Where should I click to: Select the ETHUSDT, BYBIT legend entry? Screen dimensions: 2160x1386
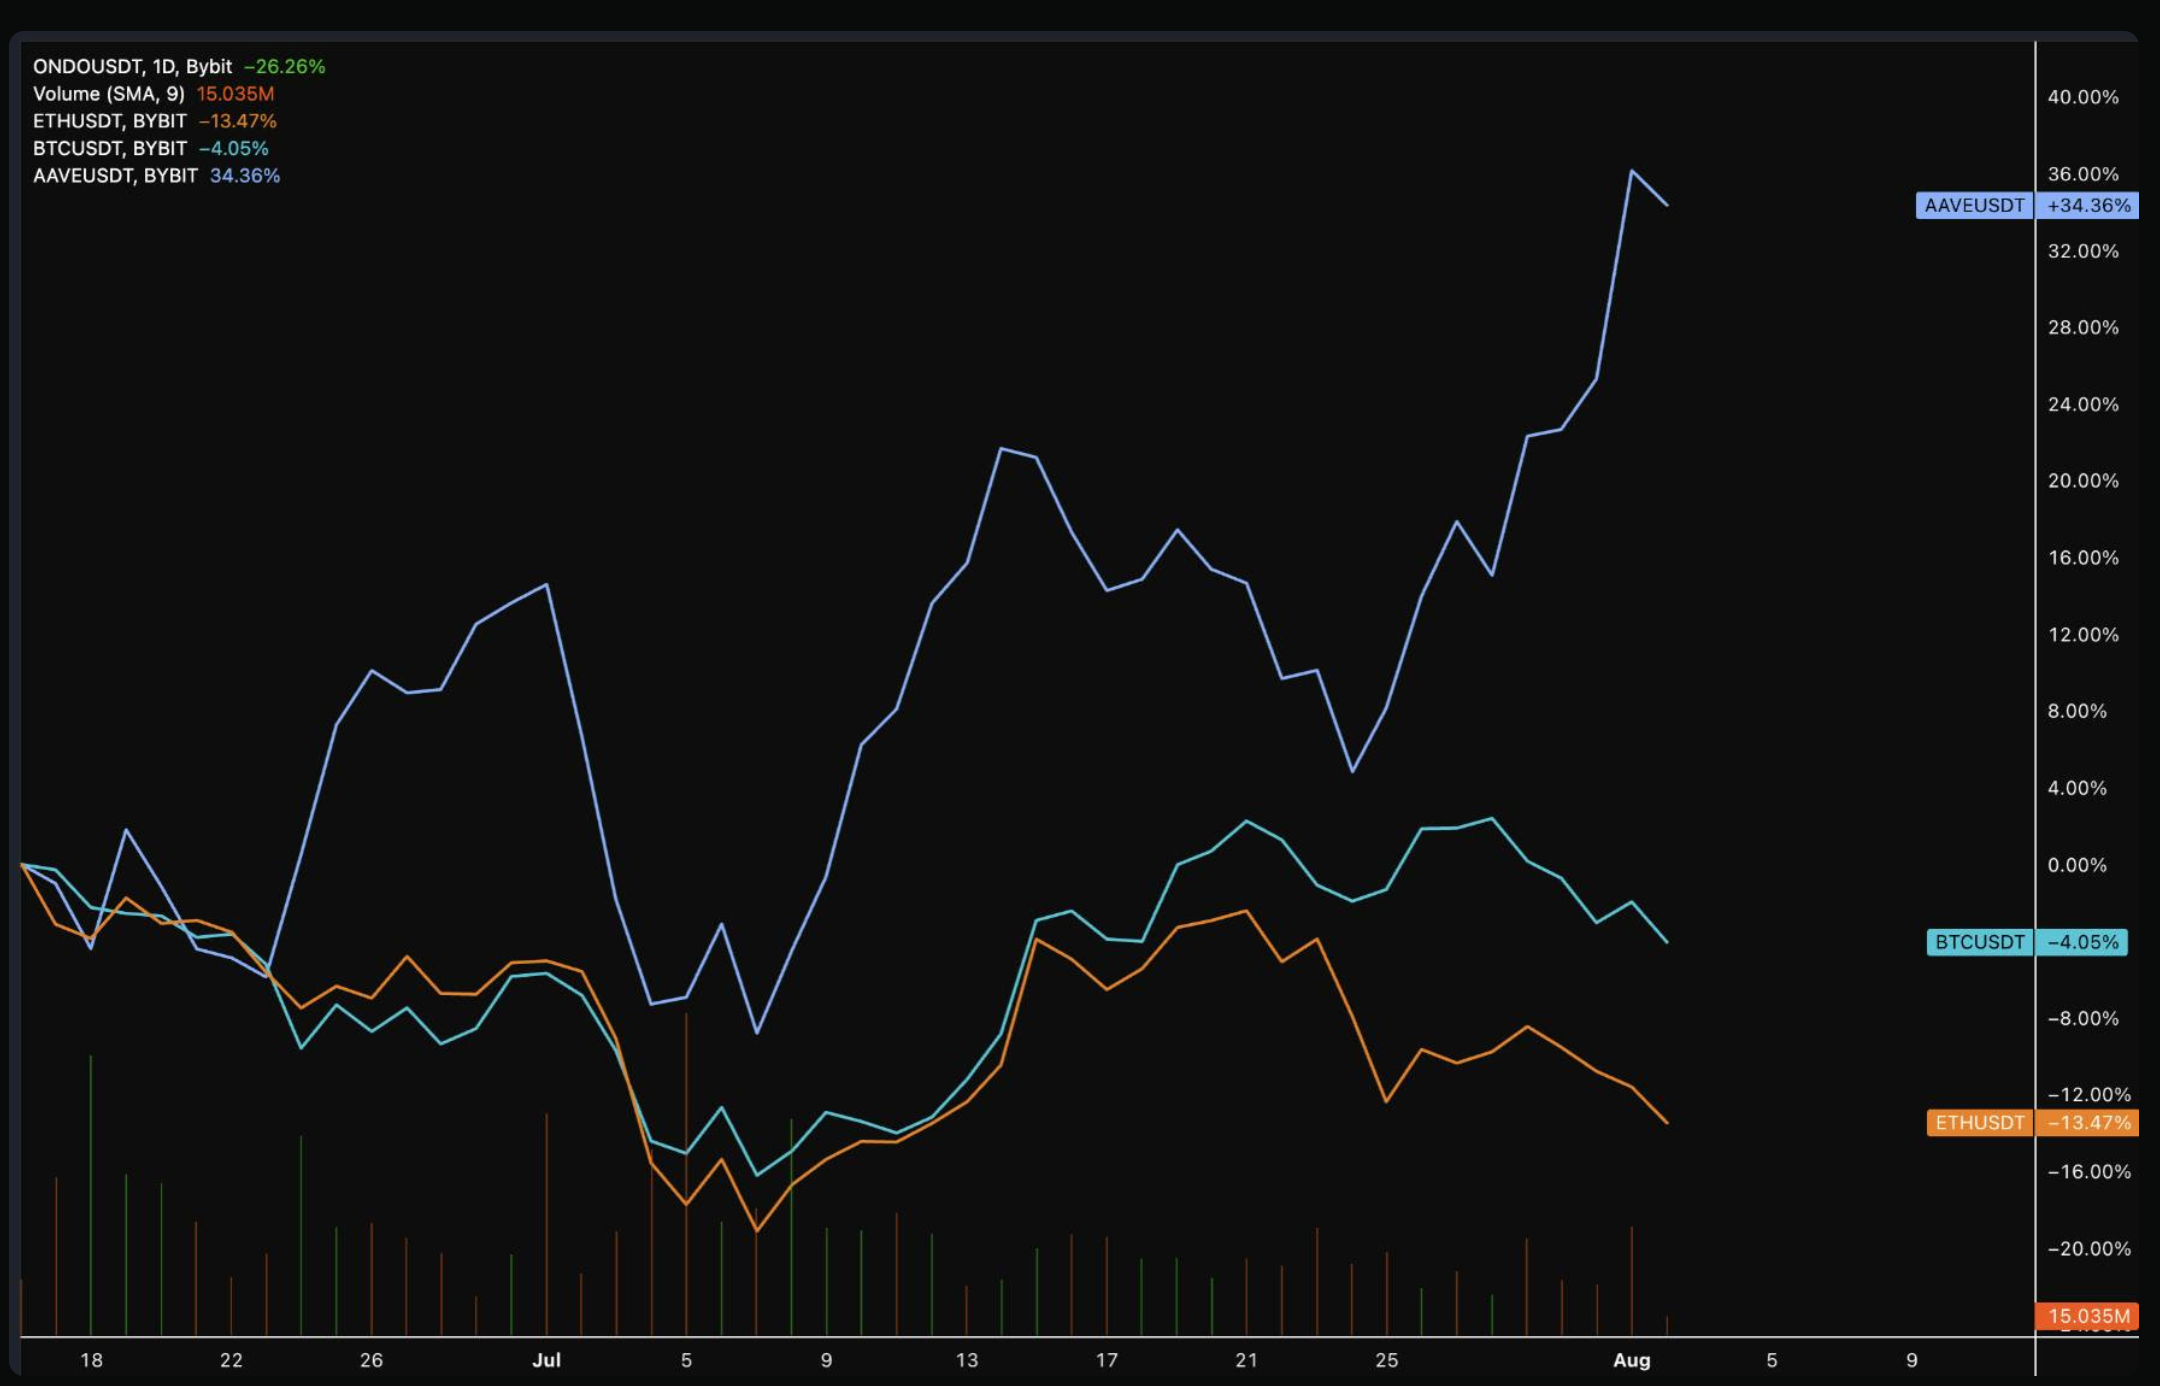point(110,121)
